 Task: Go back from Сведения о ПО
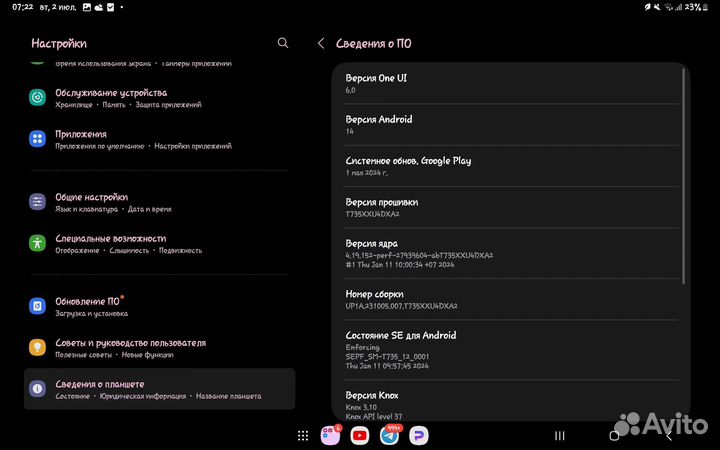click(x=321, y=43)
